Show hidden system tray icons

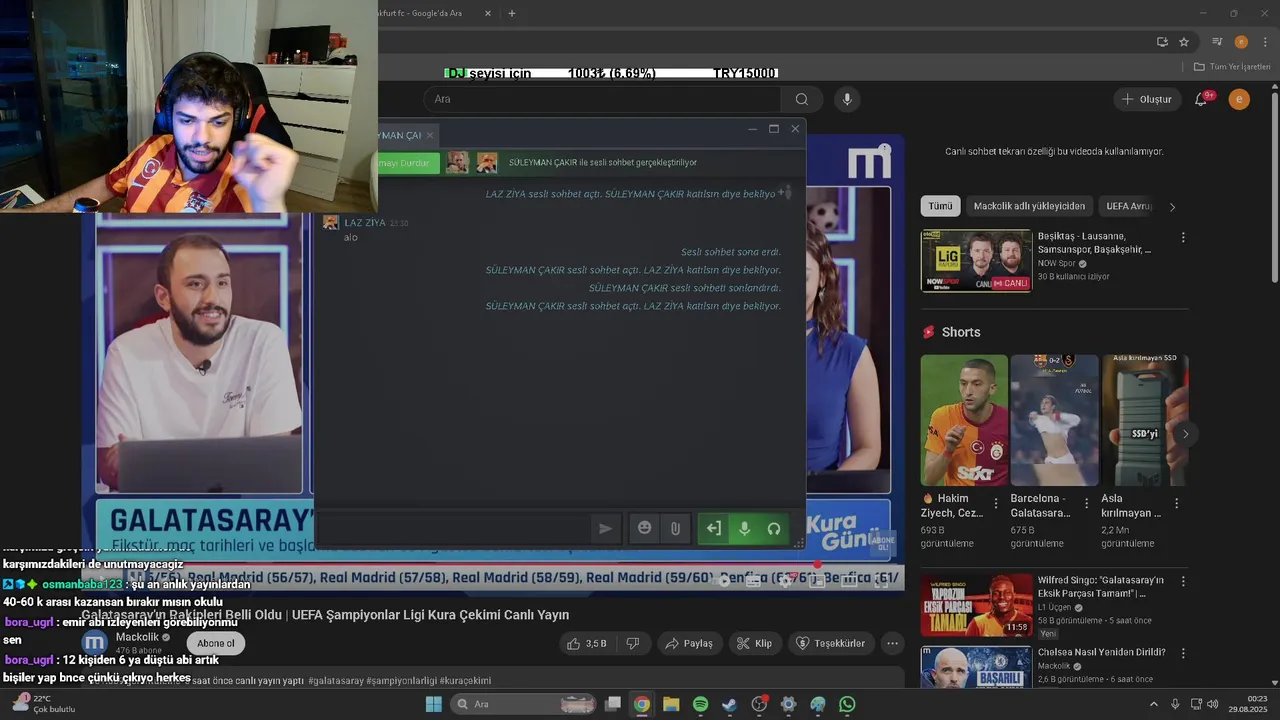click(x=1153, y=704)
